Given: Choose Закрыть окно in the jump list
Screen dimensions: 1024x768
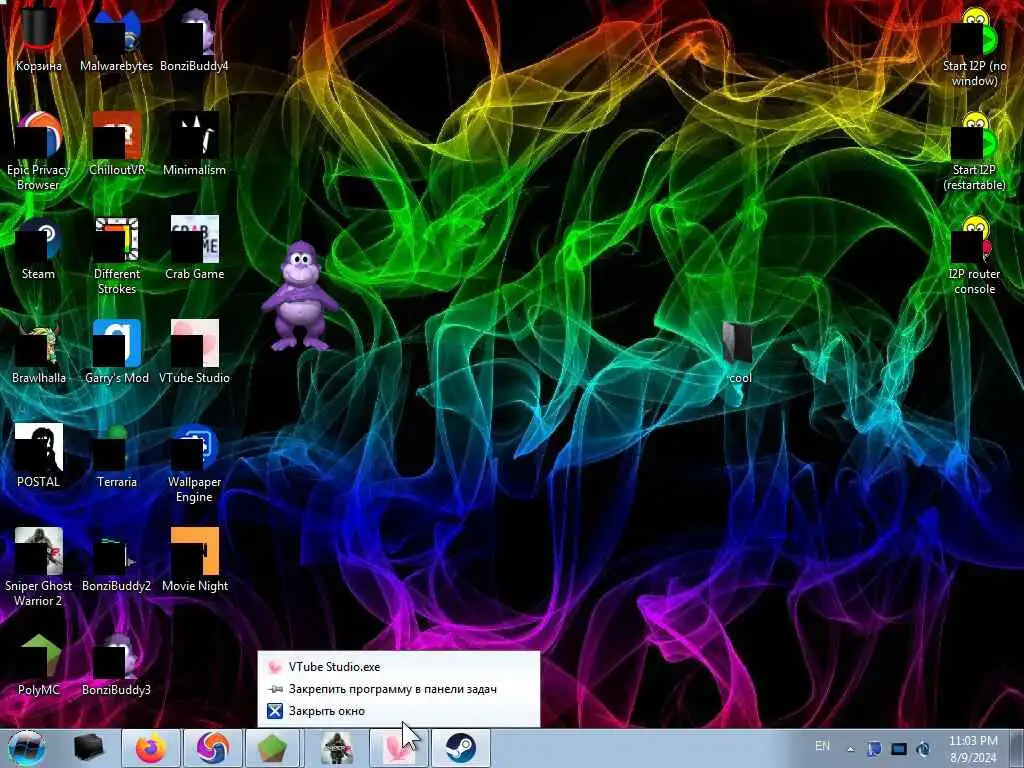Looking at the screenshot, I should click(398, 711).
